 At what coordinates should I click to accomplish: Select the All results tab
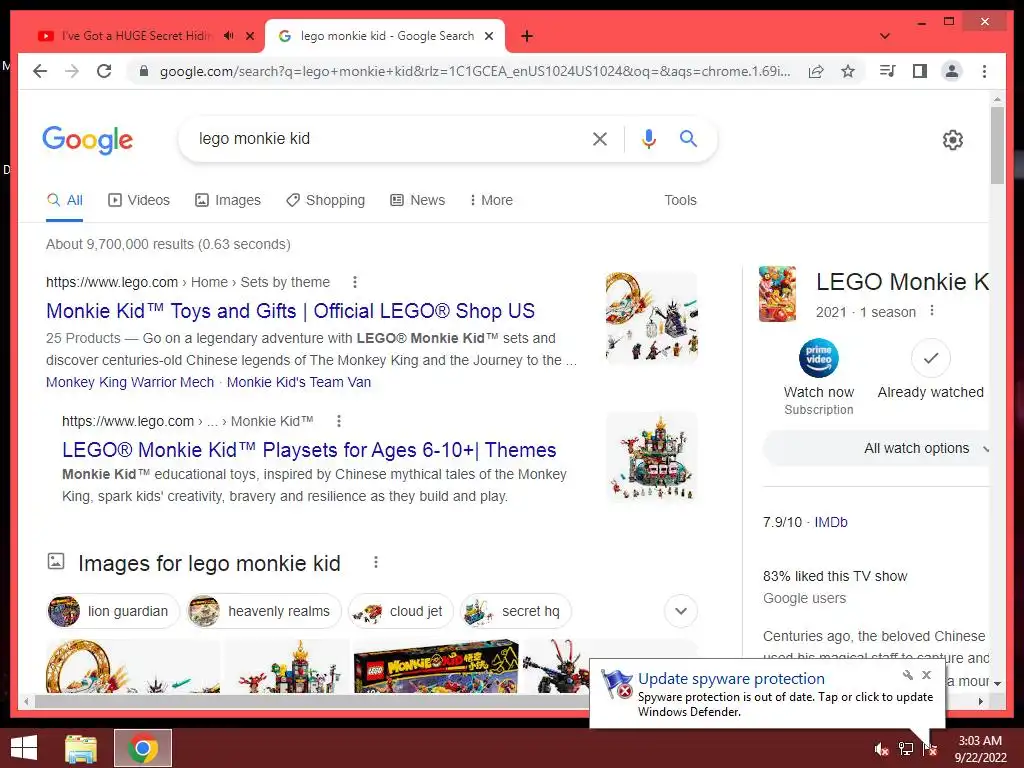pyautogui.click(x=65, y=200)
